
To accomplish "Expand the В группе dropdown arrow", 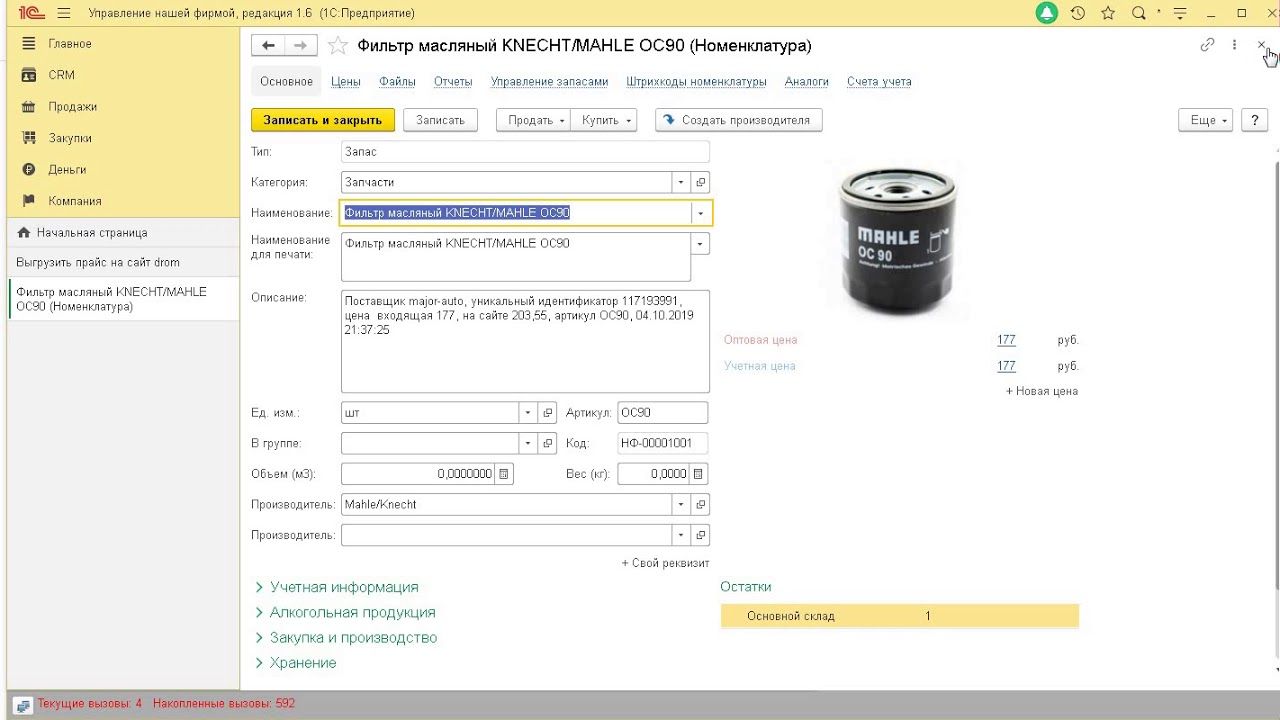I will tap(528, 443).
